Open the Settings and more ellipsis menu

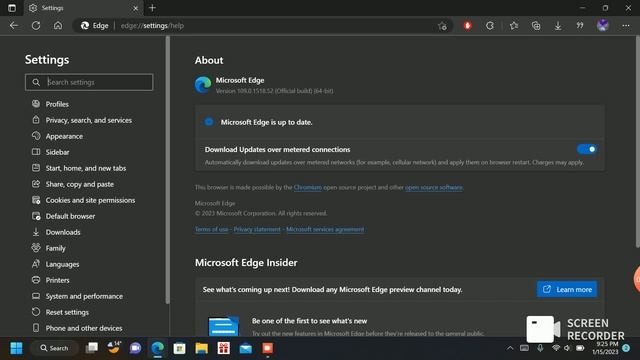[626, 26]
